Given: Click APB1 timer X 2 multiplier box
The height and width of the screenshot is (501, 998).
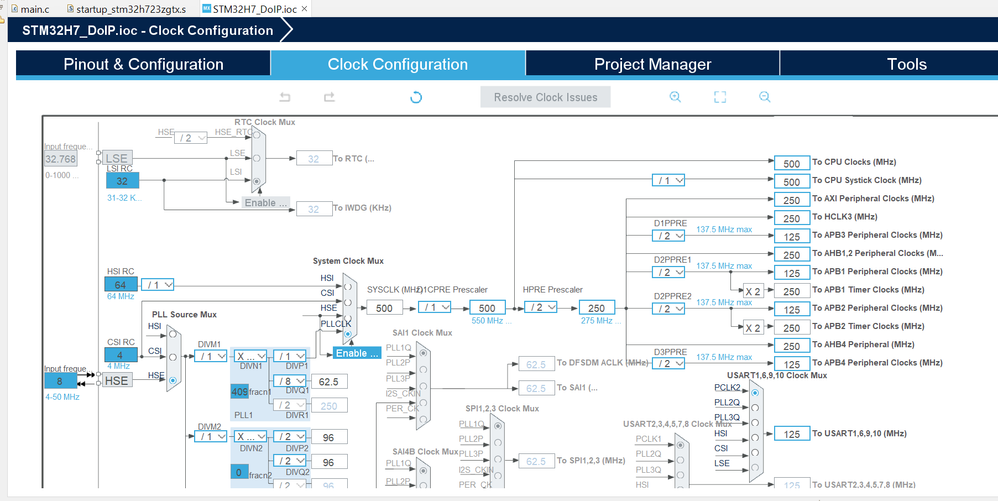Looking at the screenshot, I should tap(753, 291).
